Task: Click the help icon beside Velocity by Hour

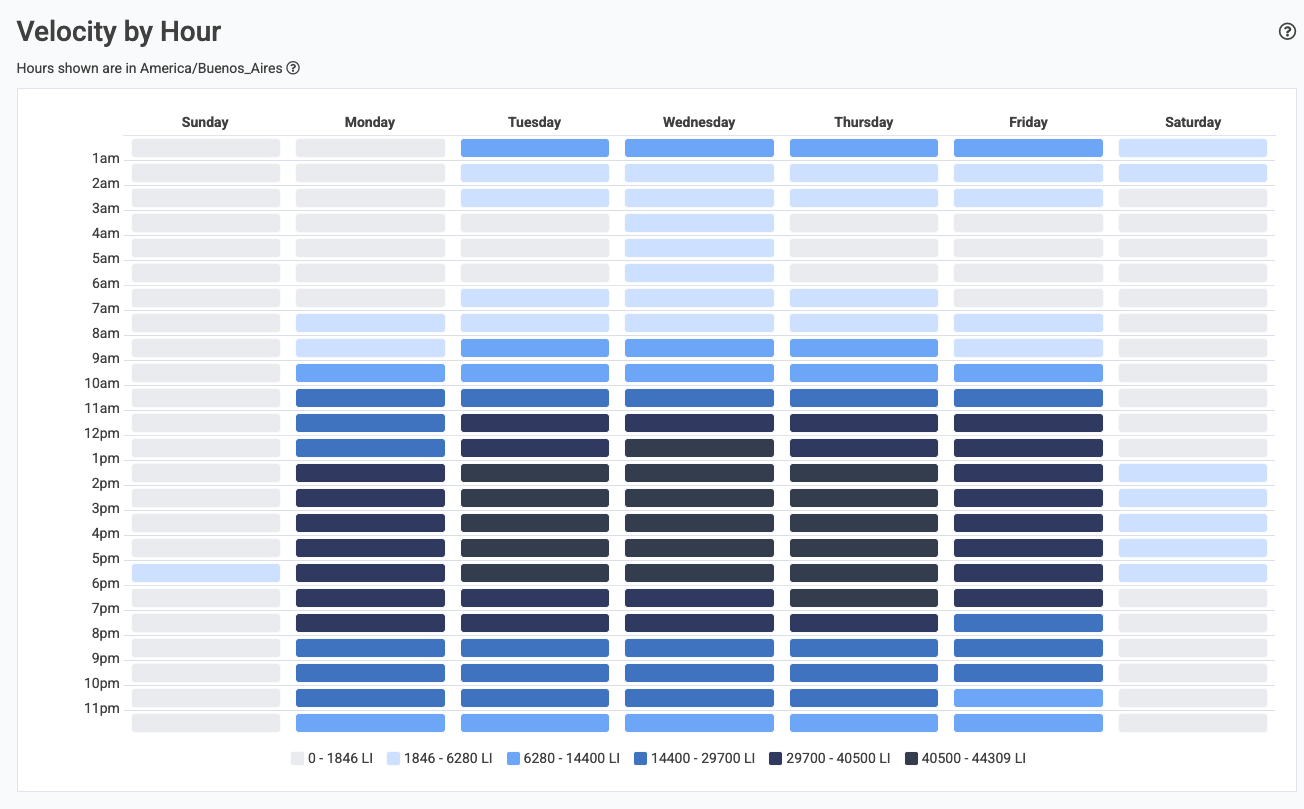Action: [x=1287, y=31]
